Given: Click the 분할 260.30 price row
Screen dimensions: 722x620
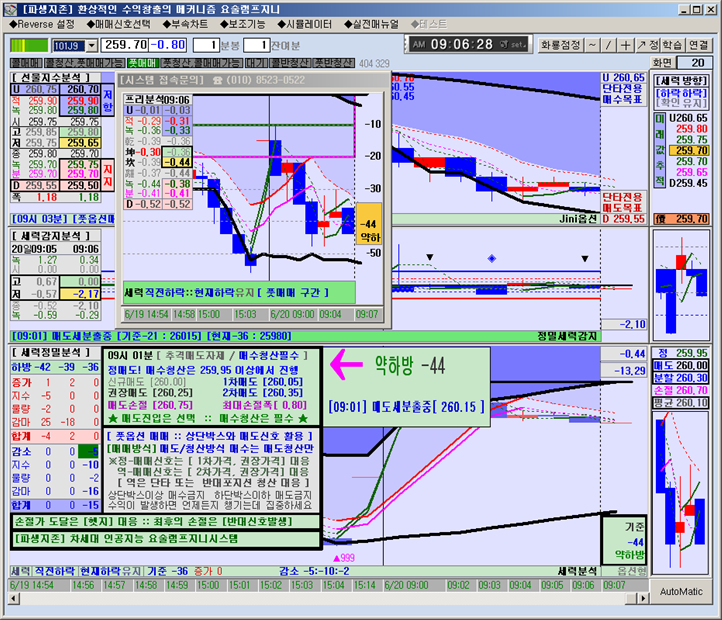Looking at the screenshot, I should coord(681,378).
